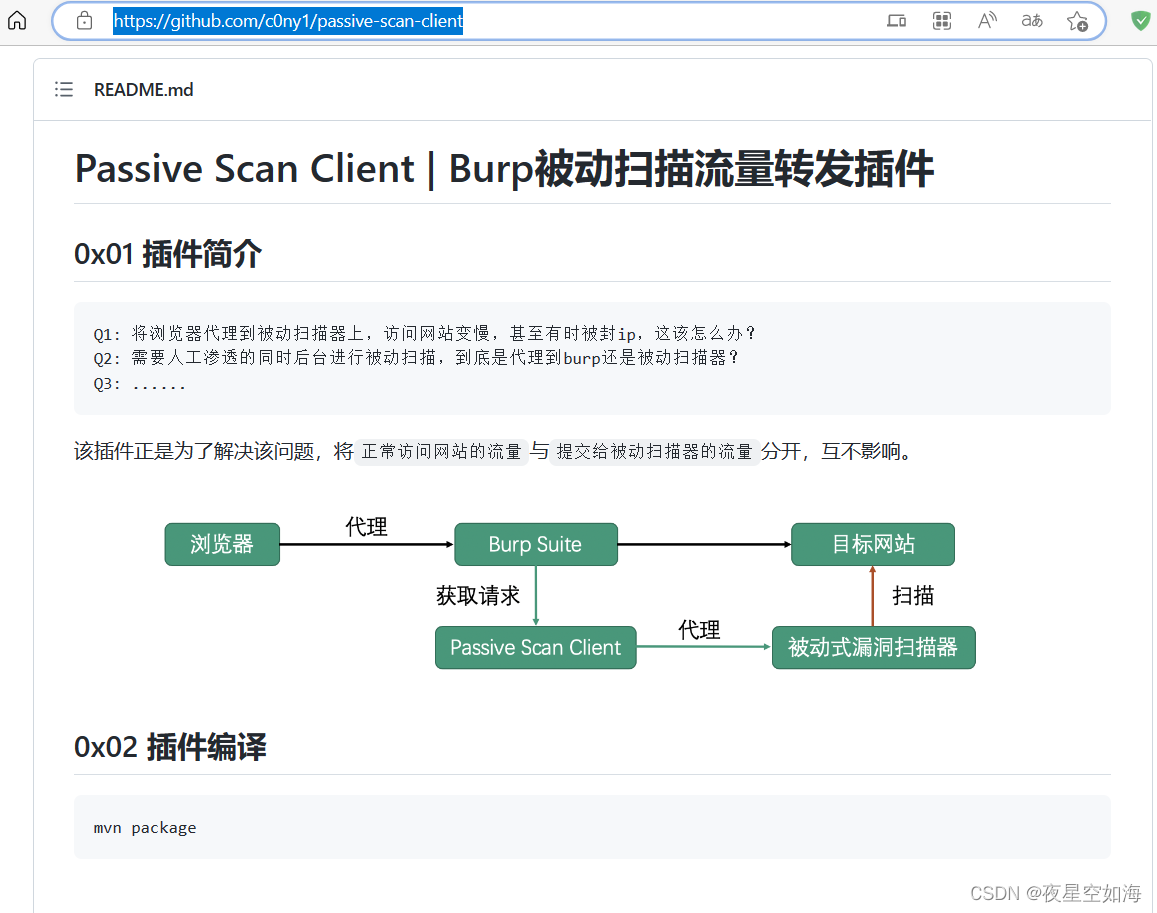Click the 被动式漏洞扫描器 diagram box
1157x913 pixels.
[874, 647]
